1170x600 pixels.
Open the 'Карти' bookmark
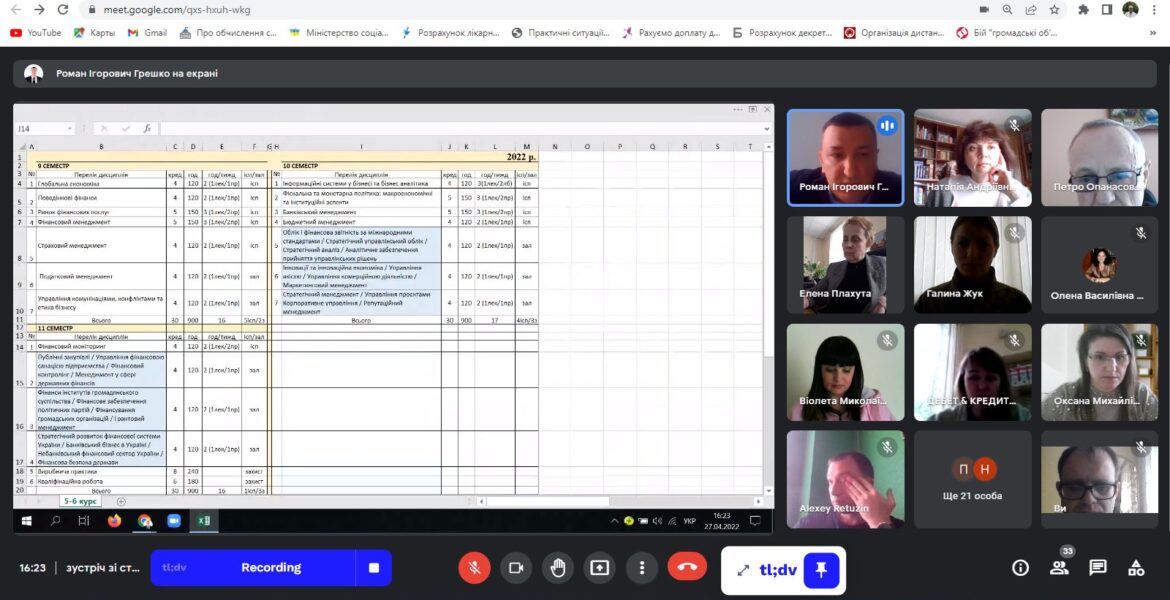point(94,33)
